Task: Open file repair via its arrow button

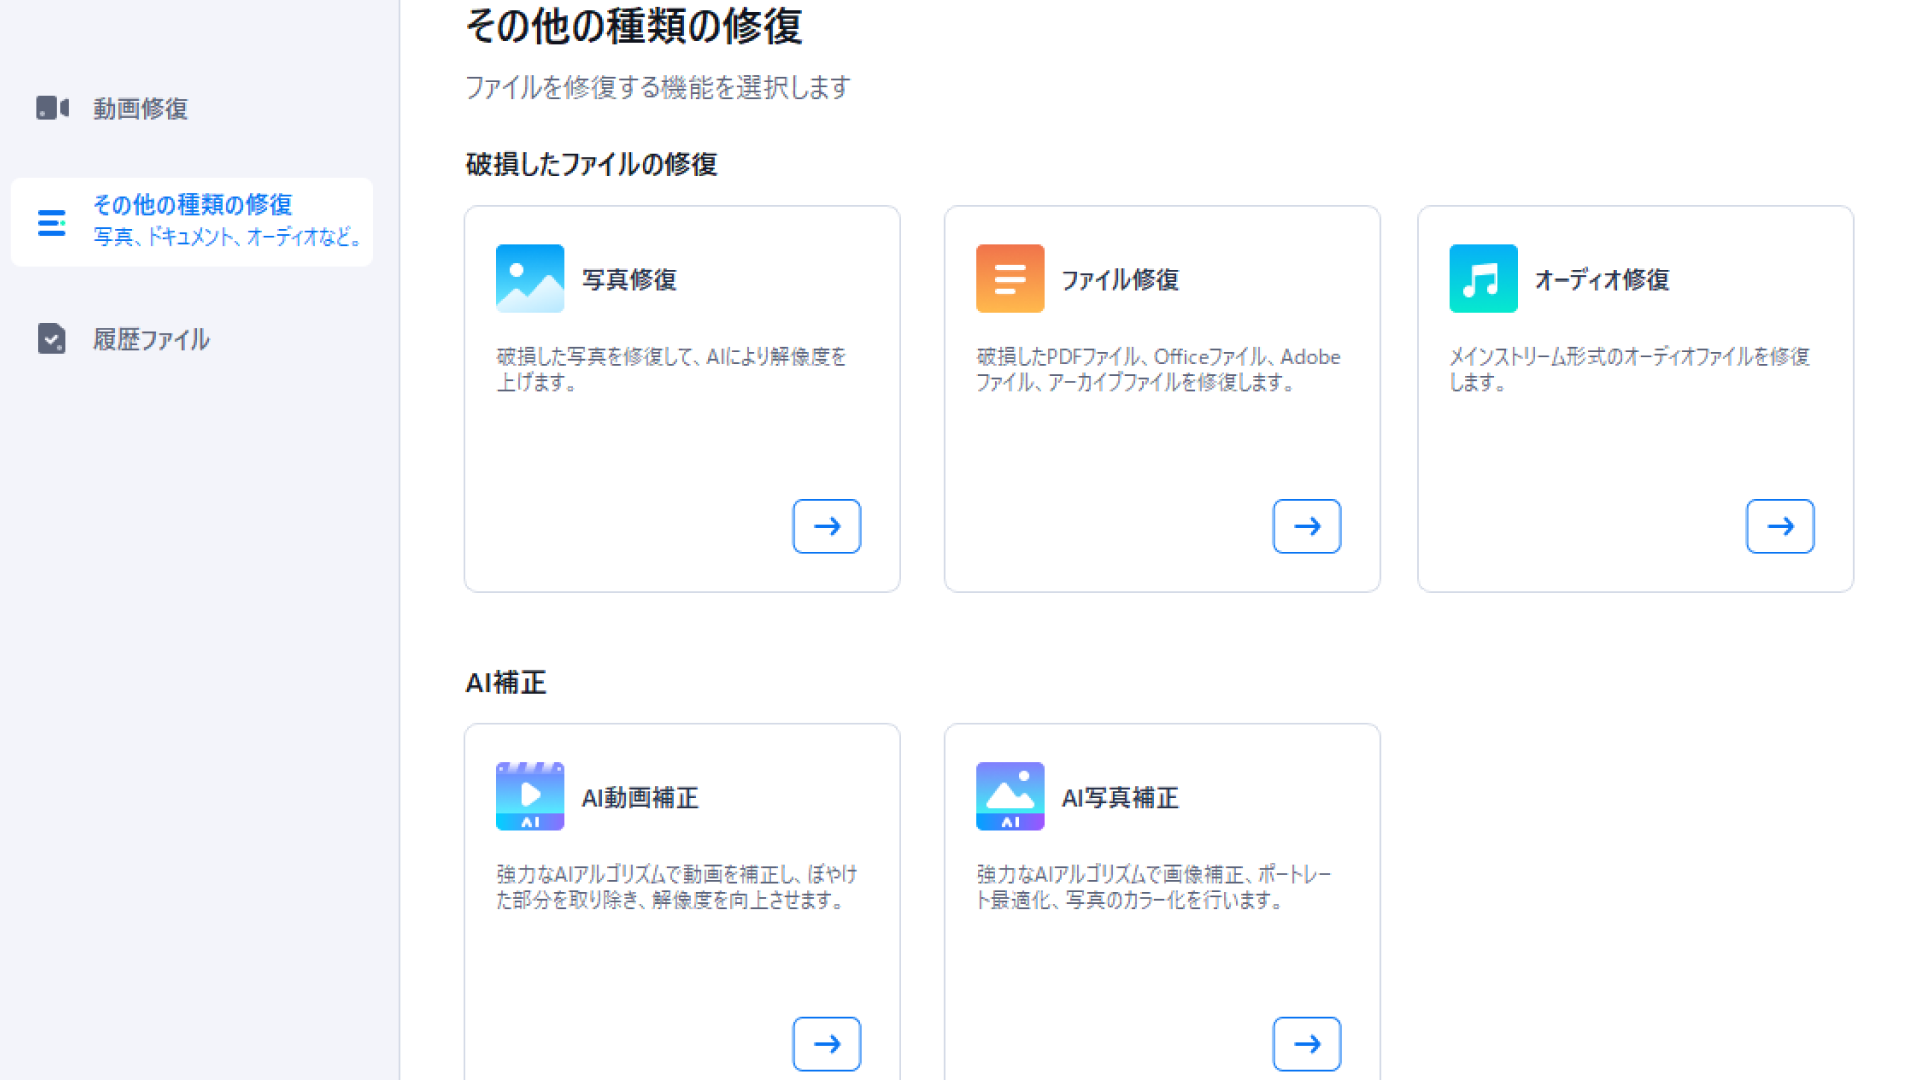Action: (x=1307, y=526)
